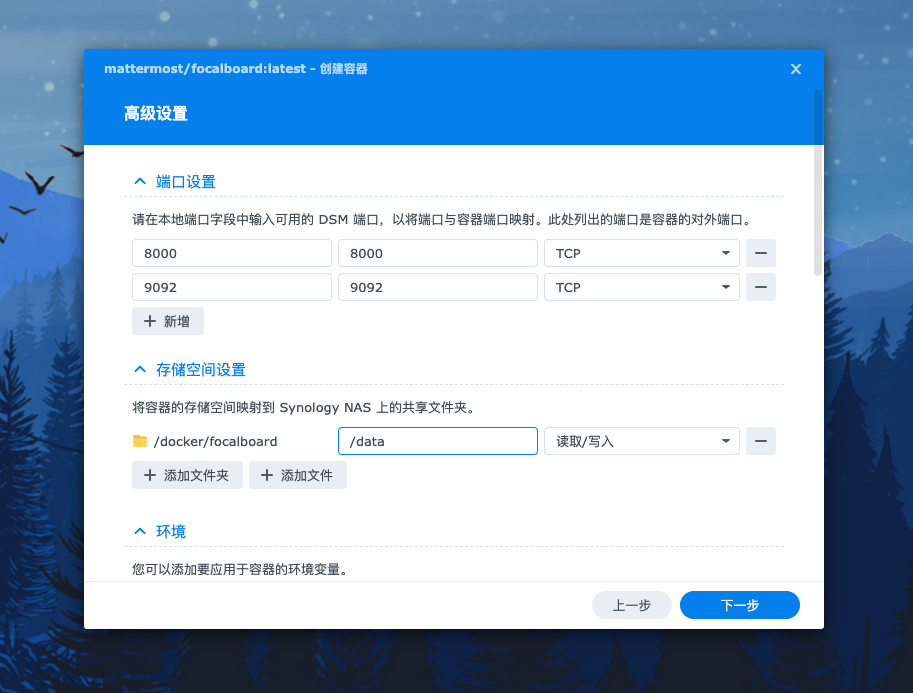Click 添加文件 button
913x693 pixels.
298,475
